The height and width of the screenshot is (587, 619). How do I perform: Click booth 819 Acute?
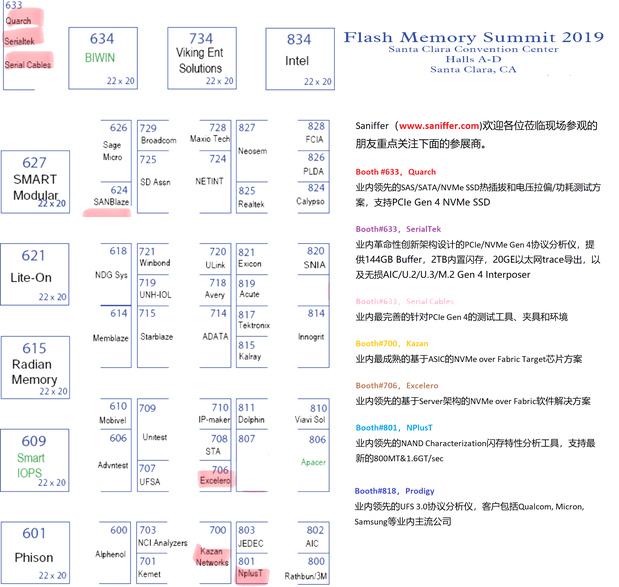[x=252, y=290]
